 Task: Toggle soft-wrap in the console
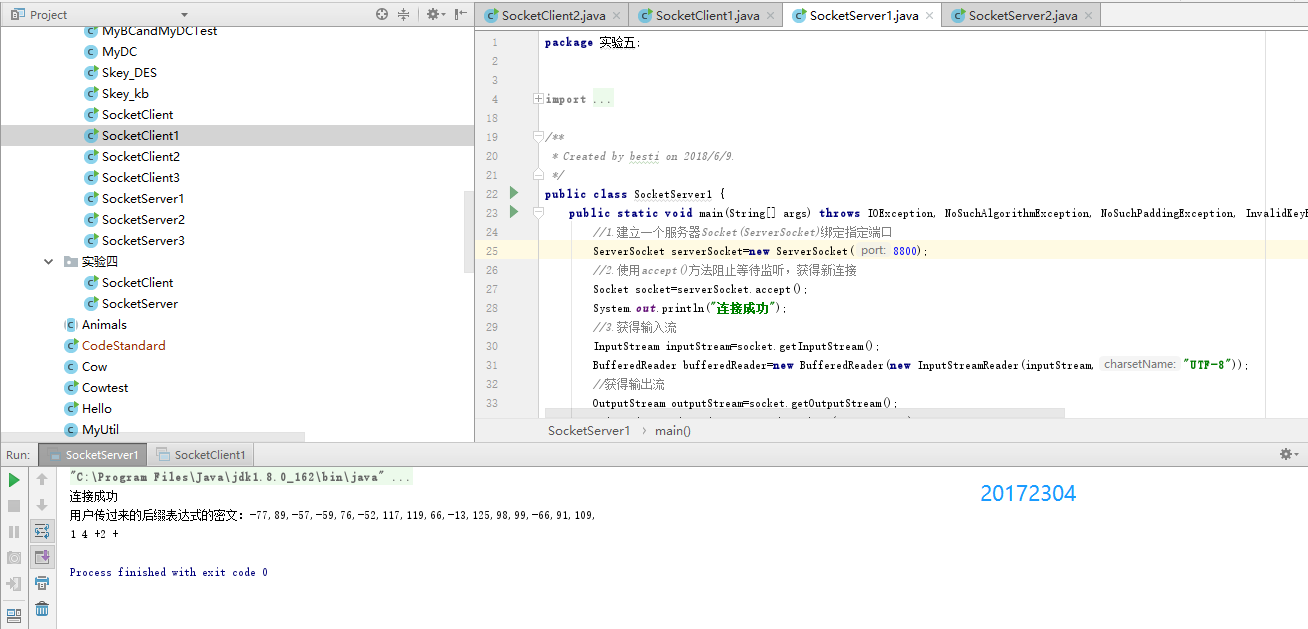(x=42, y=531)
